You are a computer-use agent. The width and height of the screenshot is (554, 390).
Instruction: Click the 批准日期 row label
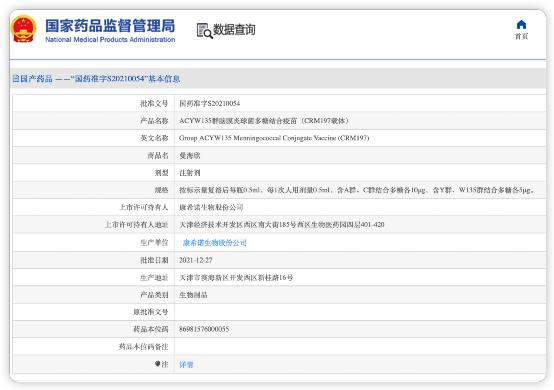(x=154, y=260)
